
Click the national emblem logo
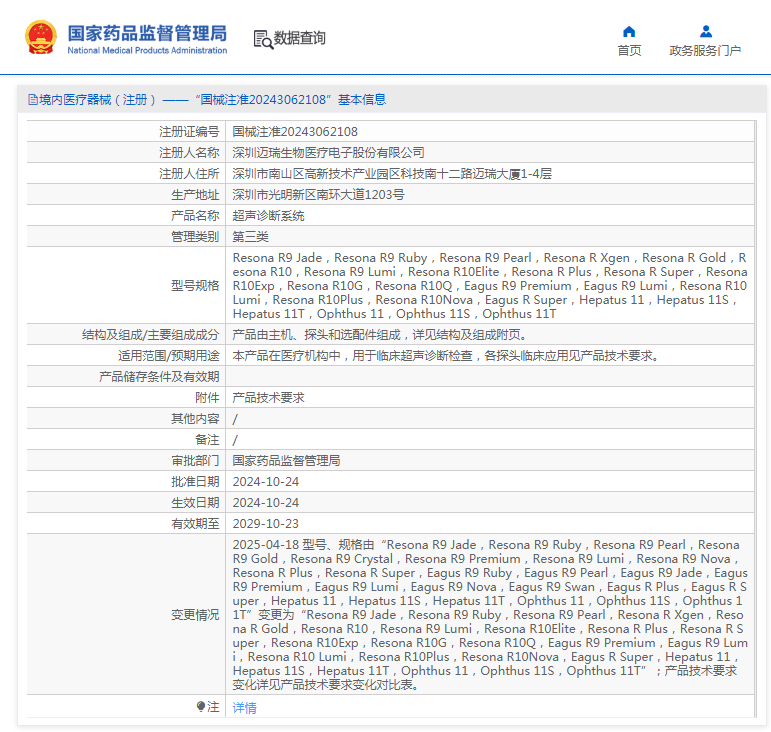(x=41, y=37)
